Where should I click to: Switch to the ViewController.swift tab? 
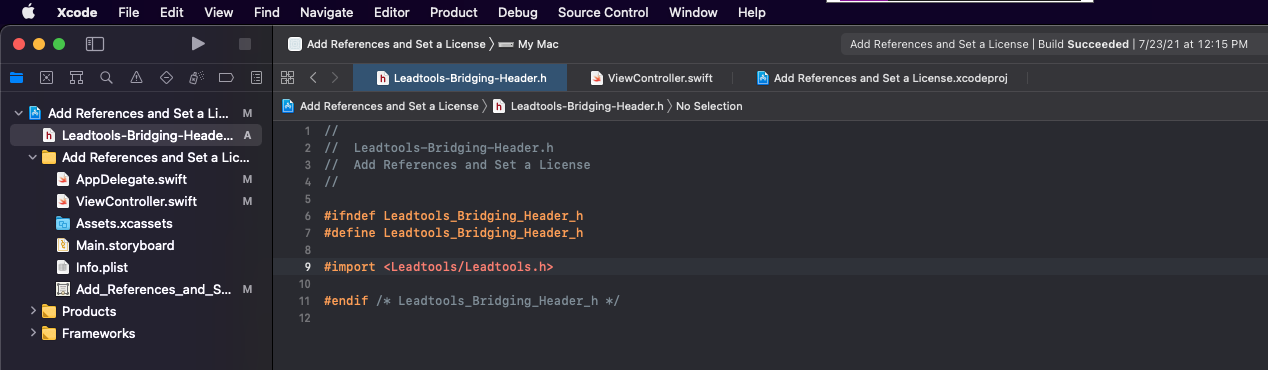tap(651, 77)
